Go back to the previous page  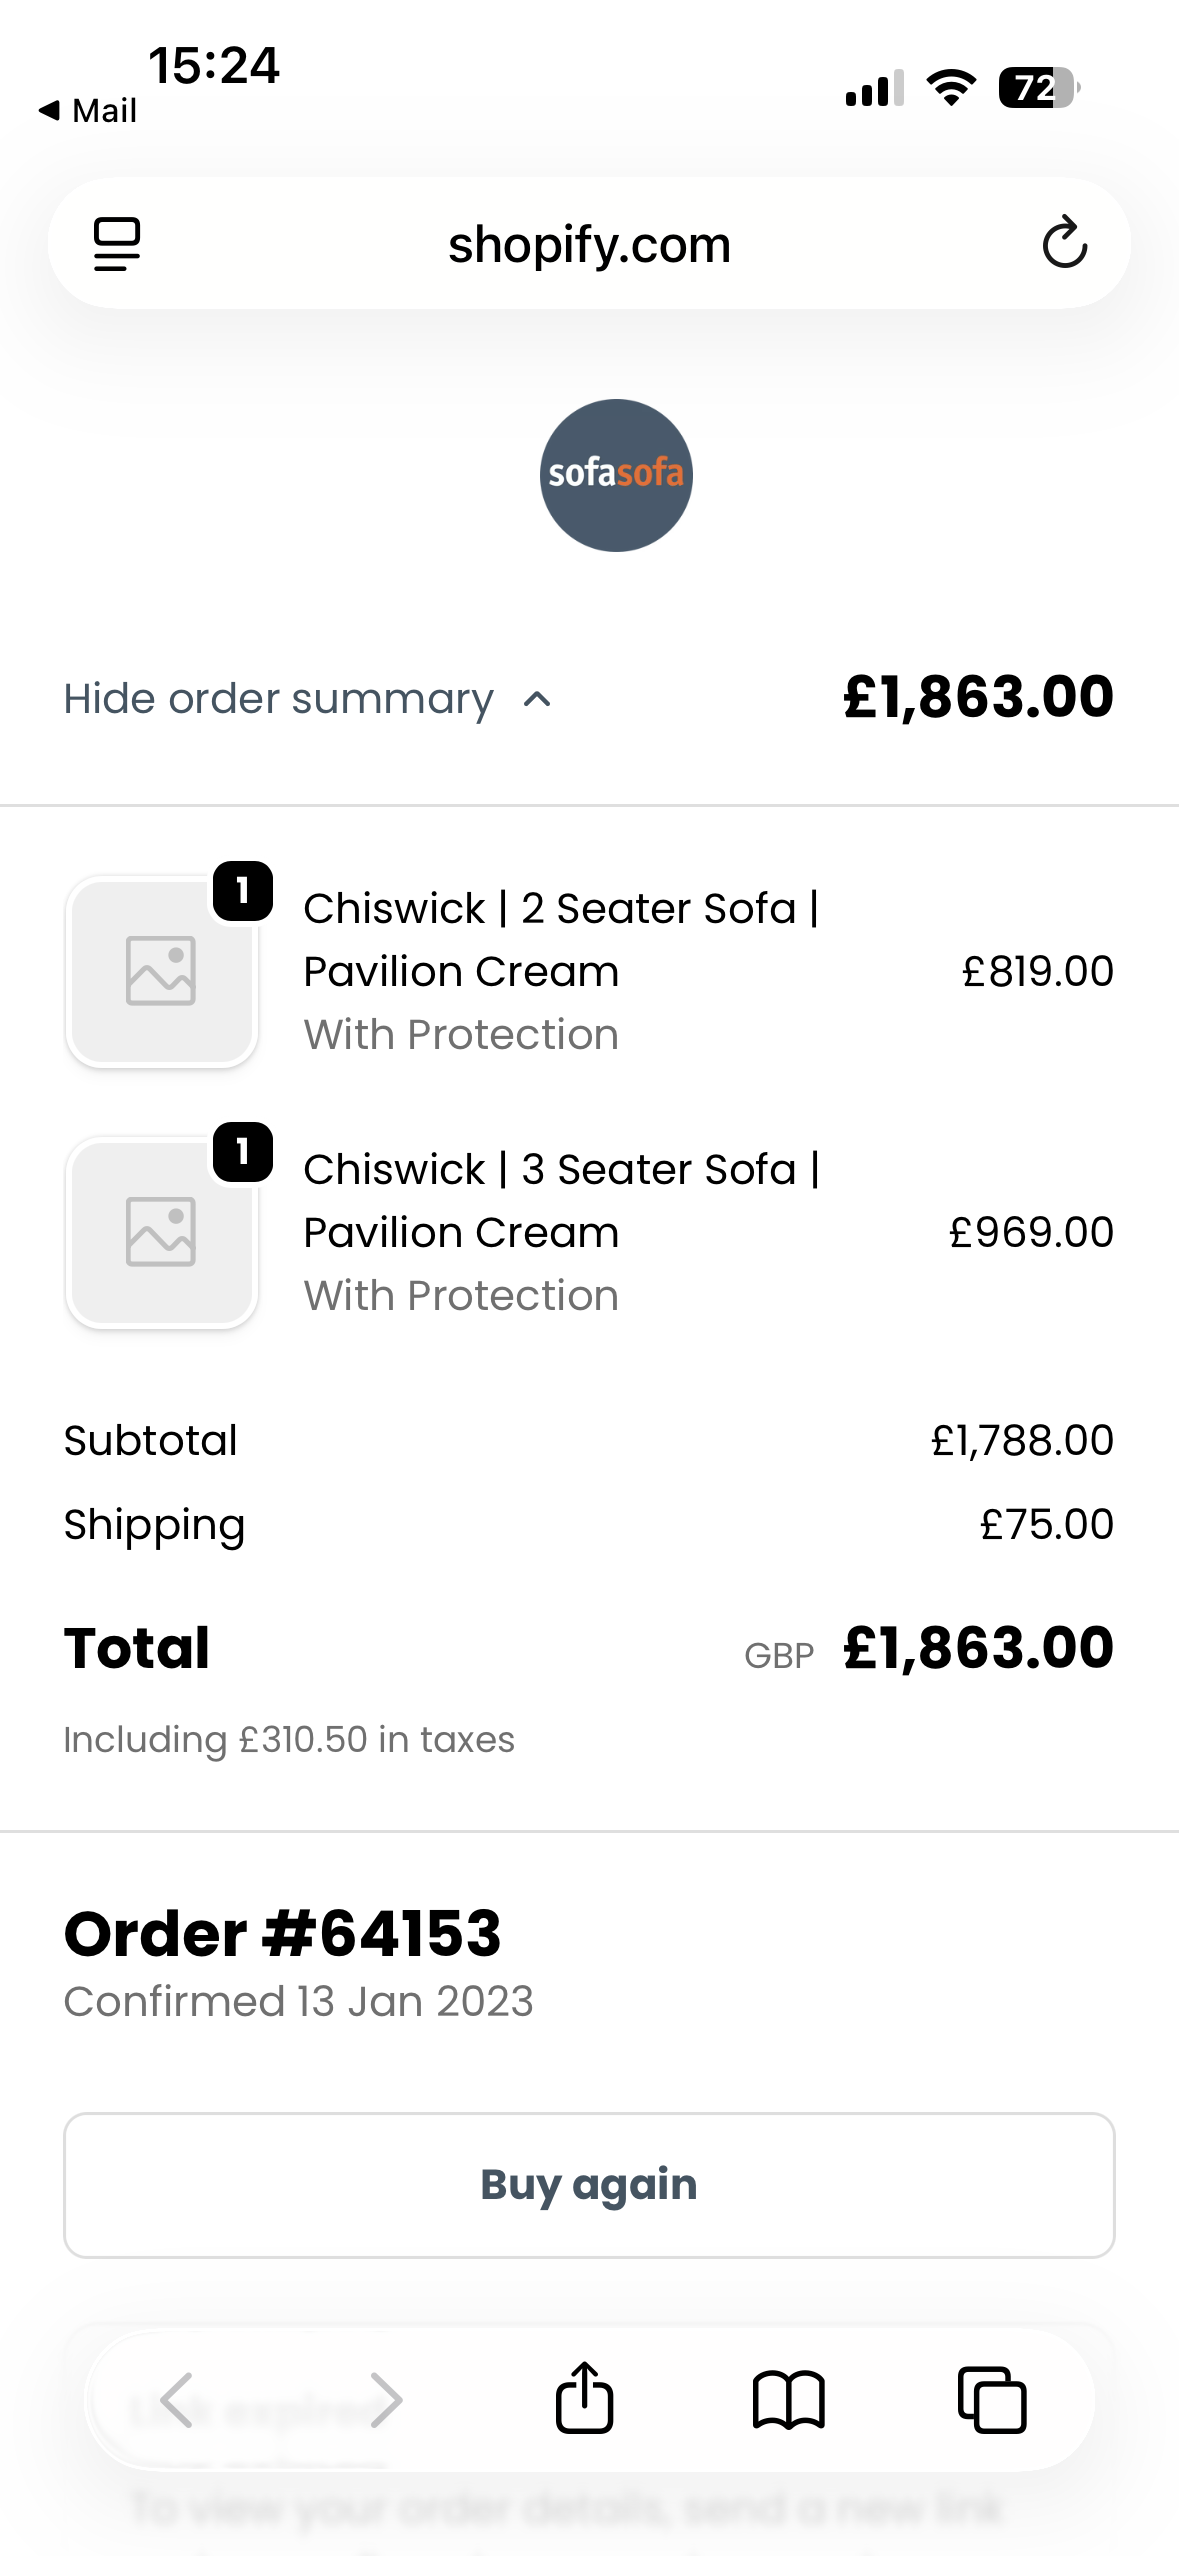[x=177, y=2400]
